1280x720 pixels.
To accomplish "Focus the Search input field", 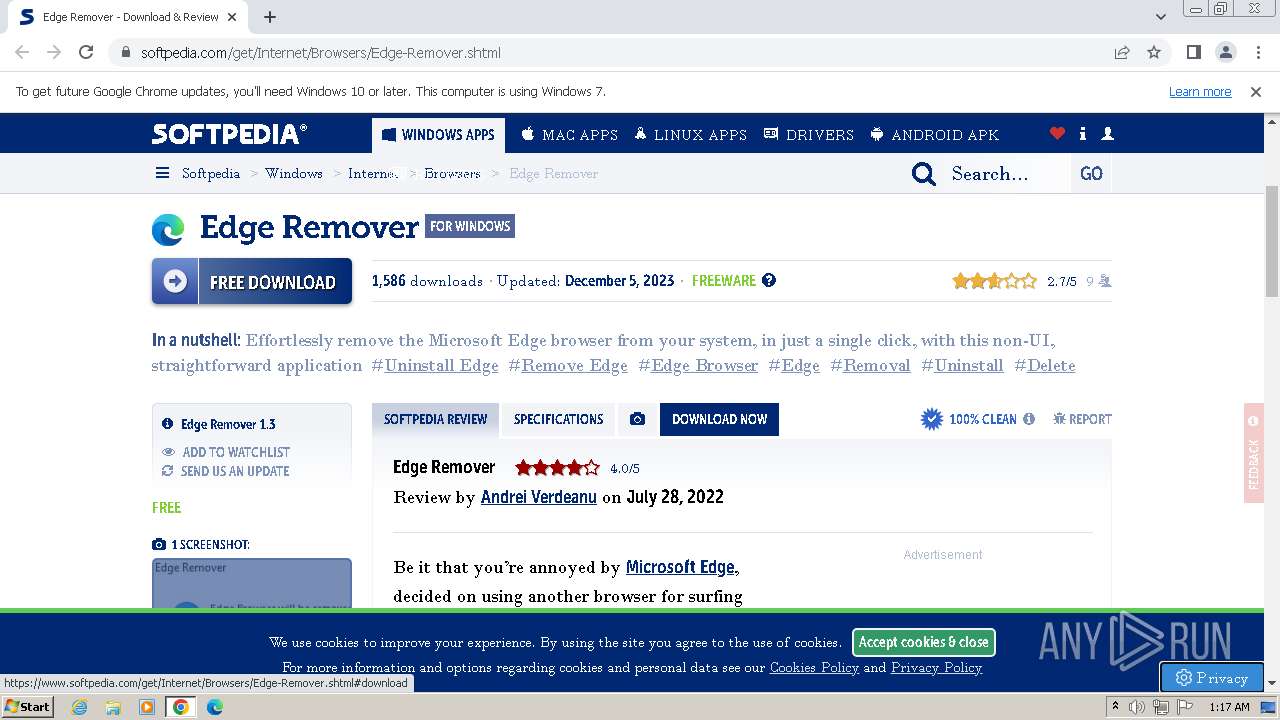I will [1005, 174].
